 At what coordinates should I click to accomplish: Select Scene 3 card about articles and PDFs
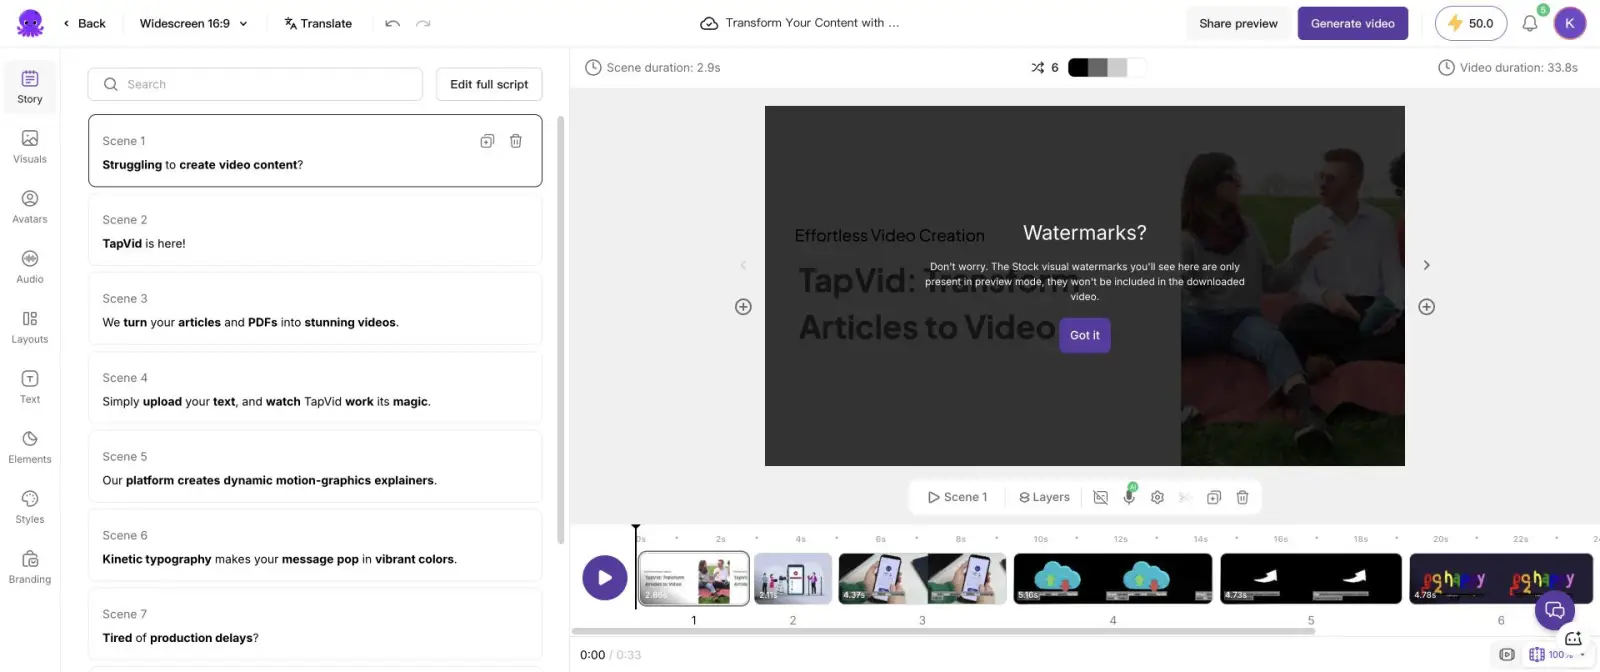coord(315,310)
